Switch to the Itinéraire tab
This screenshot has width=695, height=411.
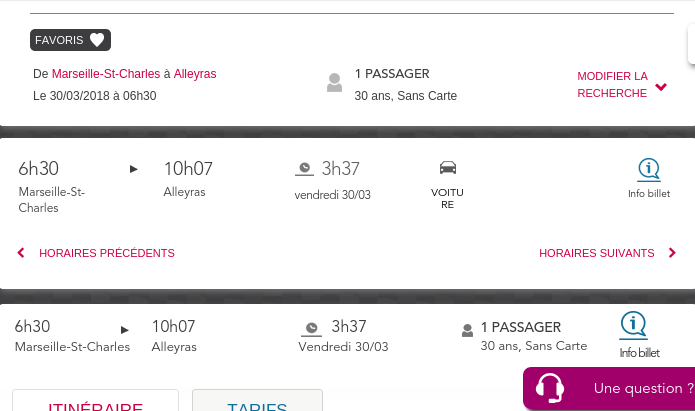(x=95, y=400)
